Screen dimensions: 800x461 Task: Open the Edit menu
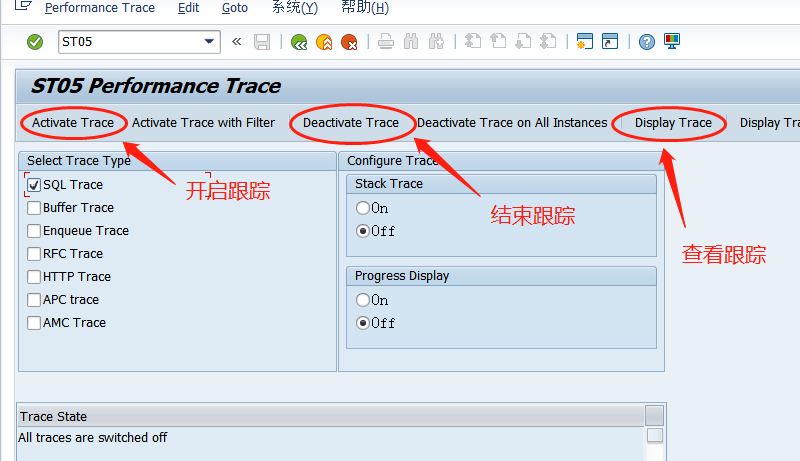coord(188,8)
